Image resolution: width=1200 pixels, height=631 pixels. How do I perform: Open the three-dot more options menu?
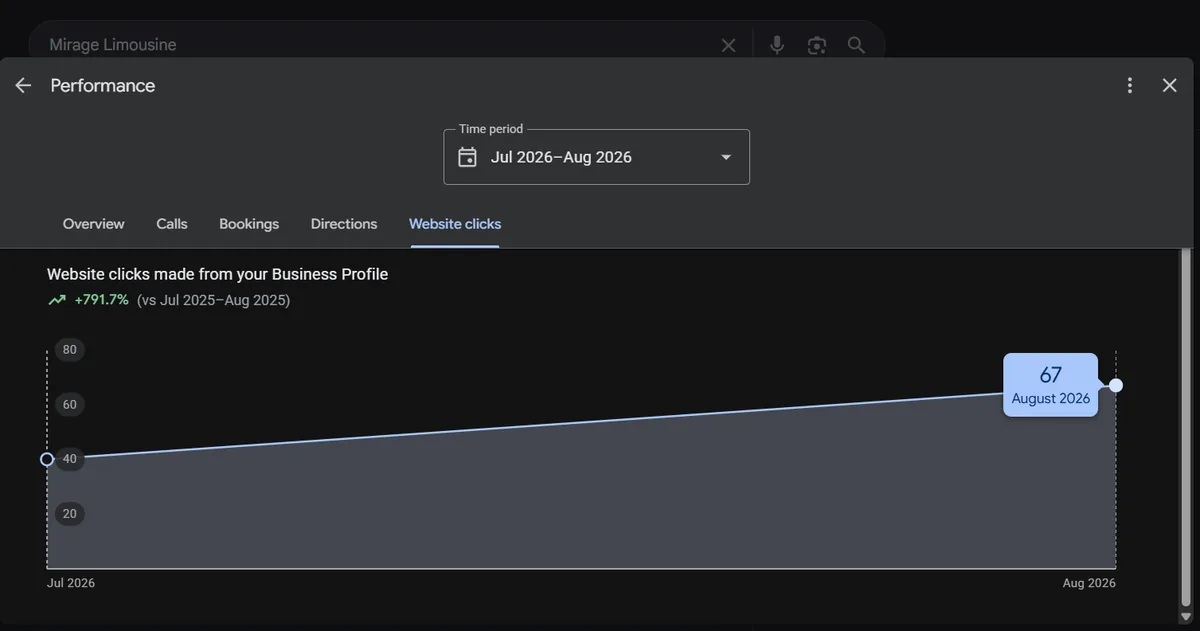click(x=1130, y=86)
